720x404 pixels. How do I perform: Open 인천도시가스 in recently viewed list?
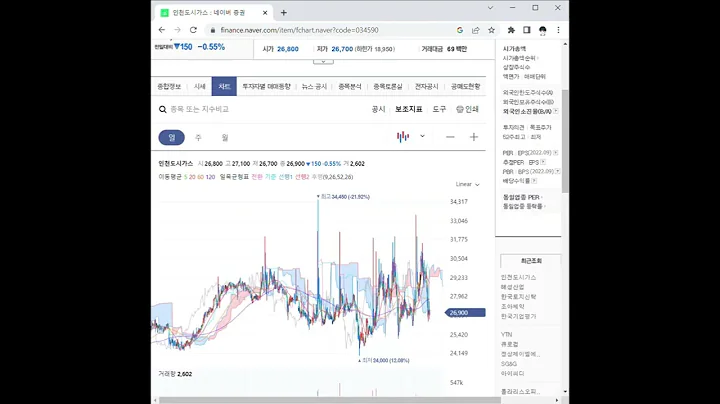(518, 277)
